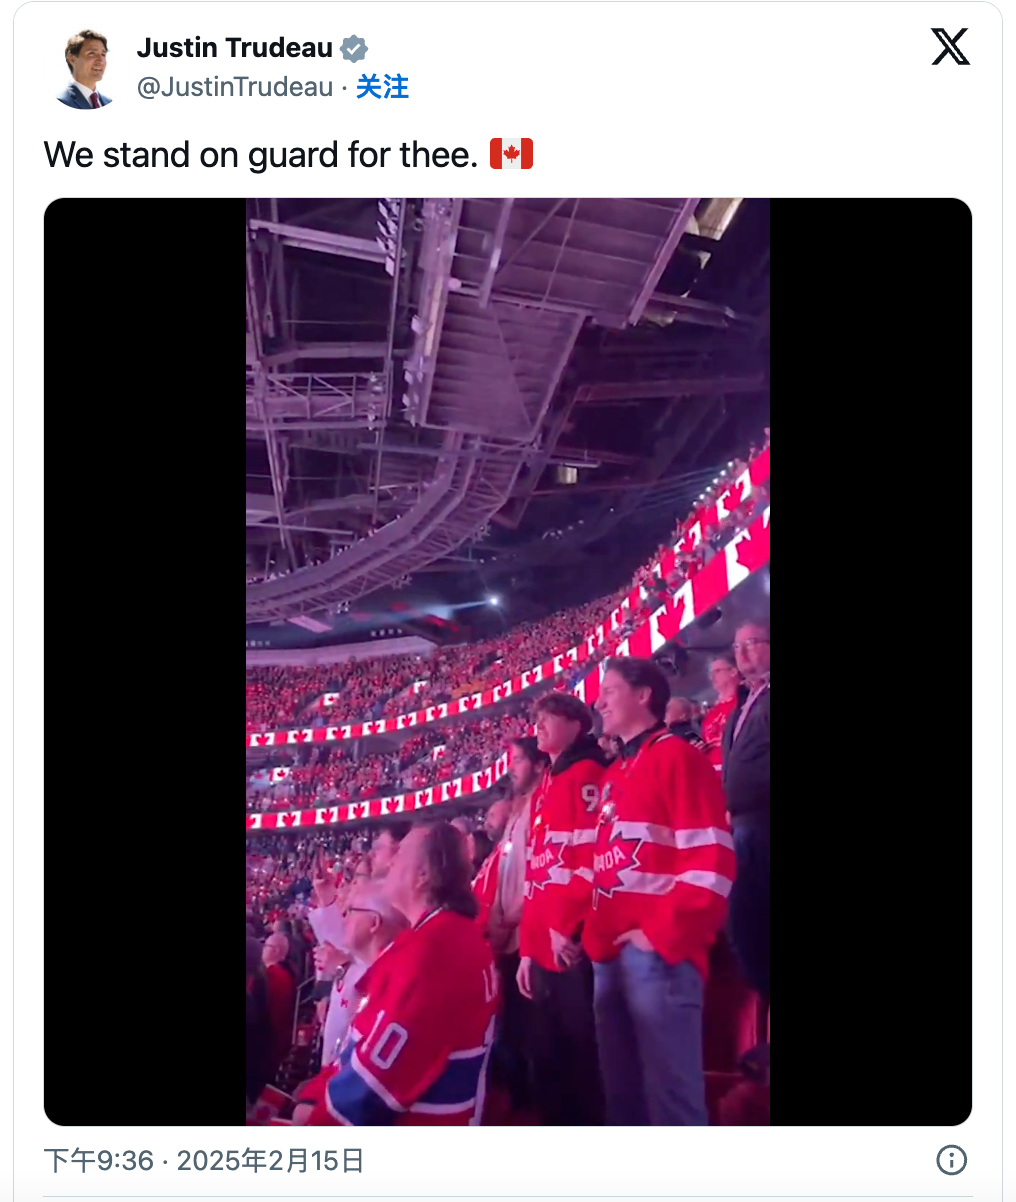This screenshot has height=1202, width=1016.
Task: Follow the account via 关注 link
Action: pyautogui.click(x=382, y=87)
